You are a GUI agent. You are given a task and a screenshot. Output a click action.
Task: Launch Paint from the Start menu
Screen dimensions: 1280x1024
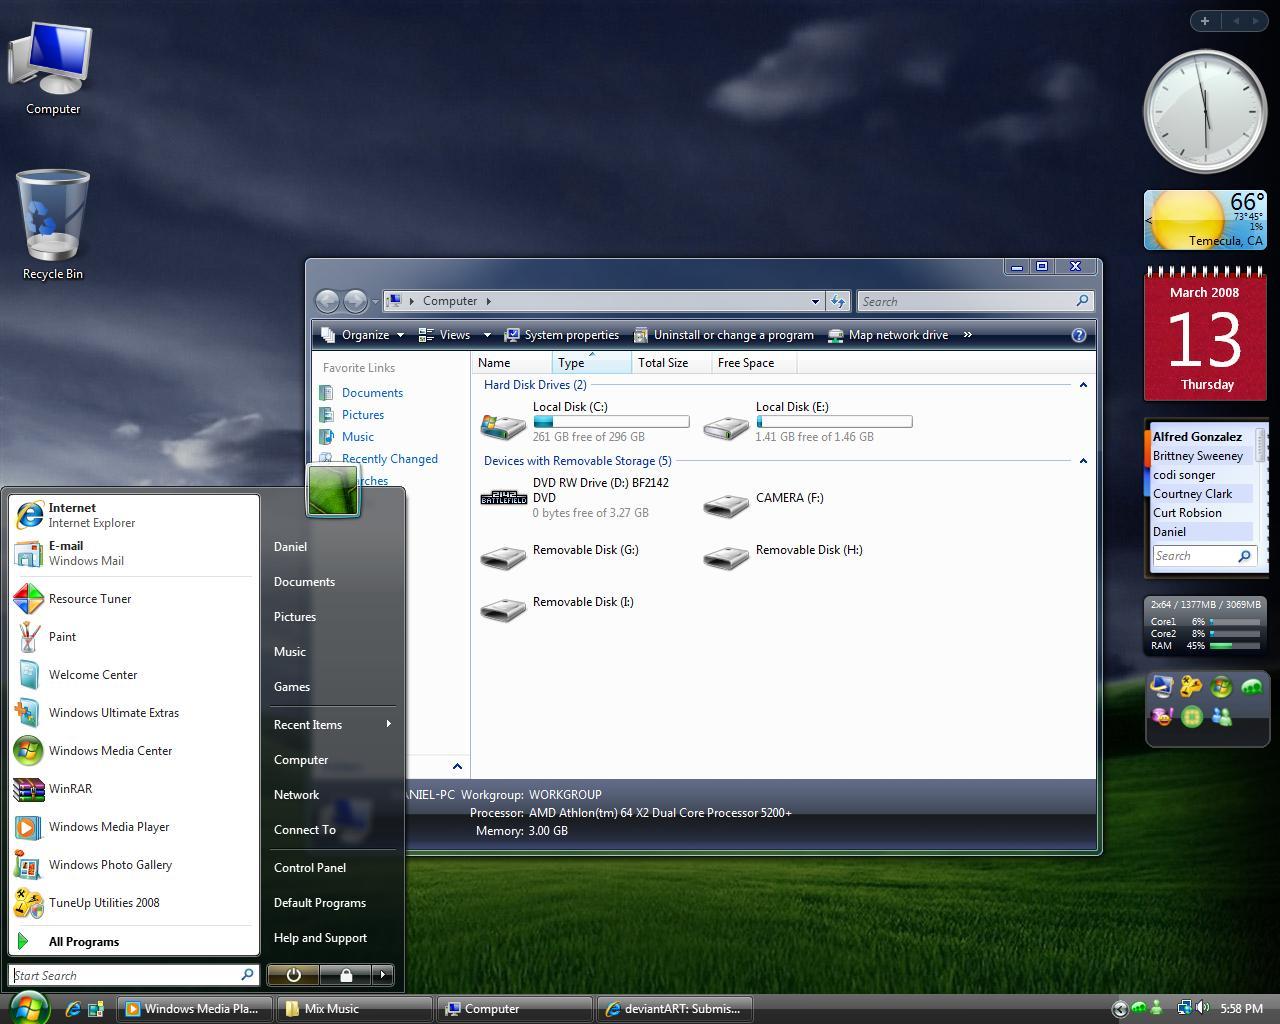point(62,637)
